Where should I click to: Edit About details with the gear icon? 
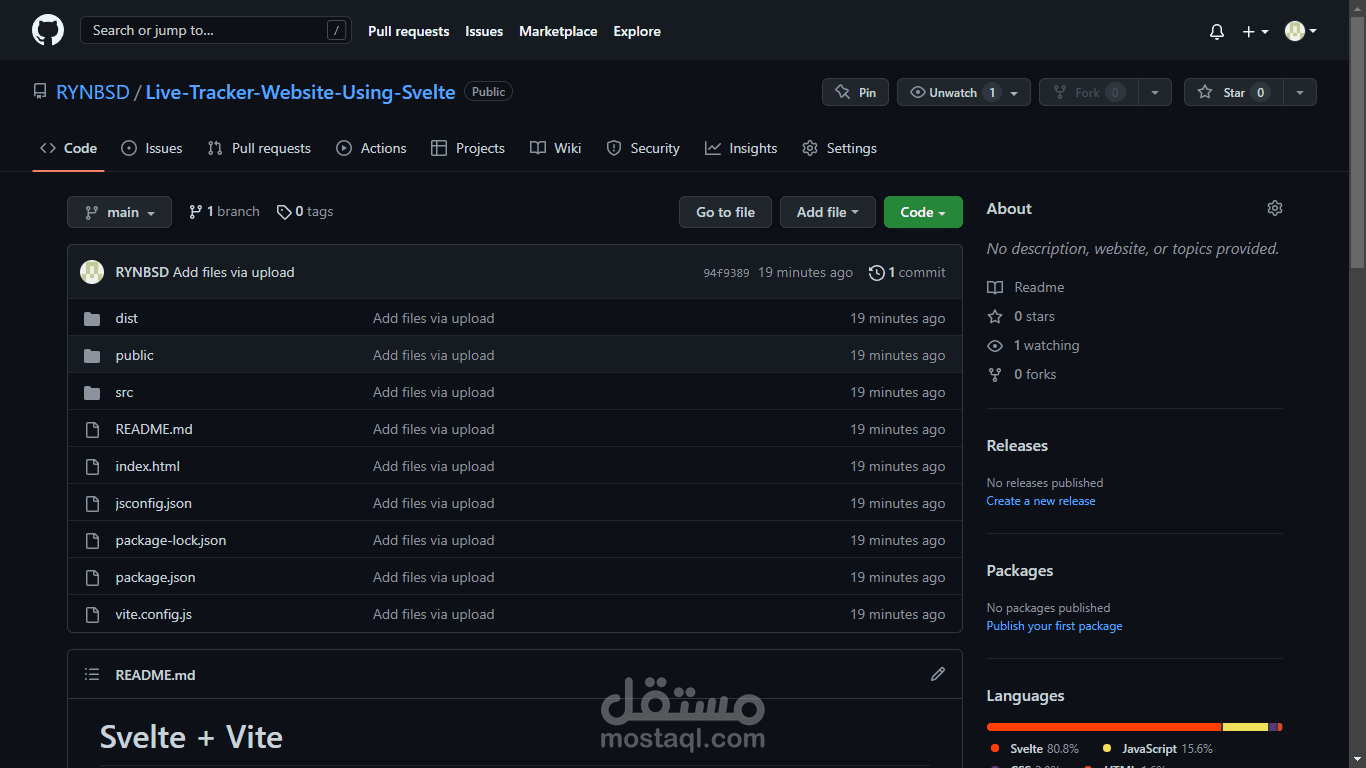[1274, 208]
